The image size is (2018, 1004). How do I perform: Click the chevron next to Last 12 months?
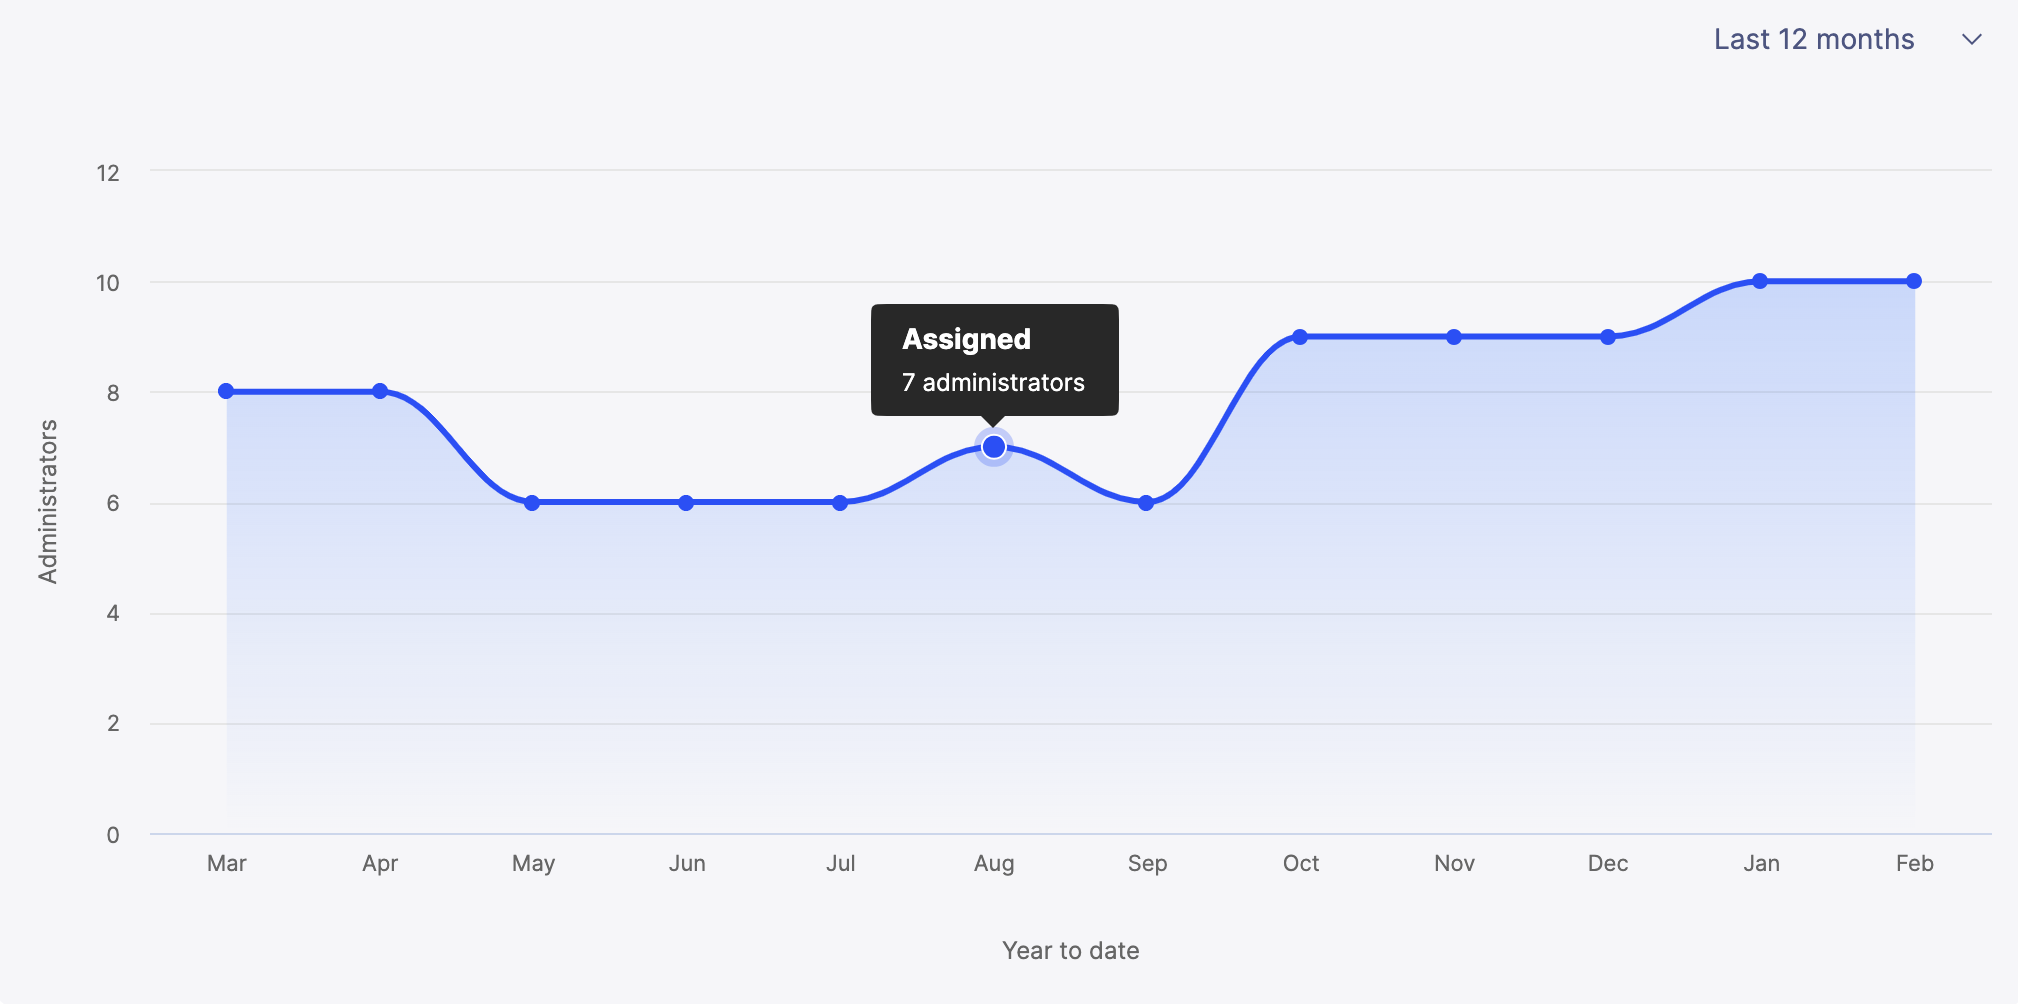[x=1971, y=39]
